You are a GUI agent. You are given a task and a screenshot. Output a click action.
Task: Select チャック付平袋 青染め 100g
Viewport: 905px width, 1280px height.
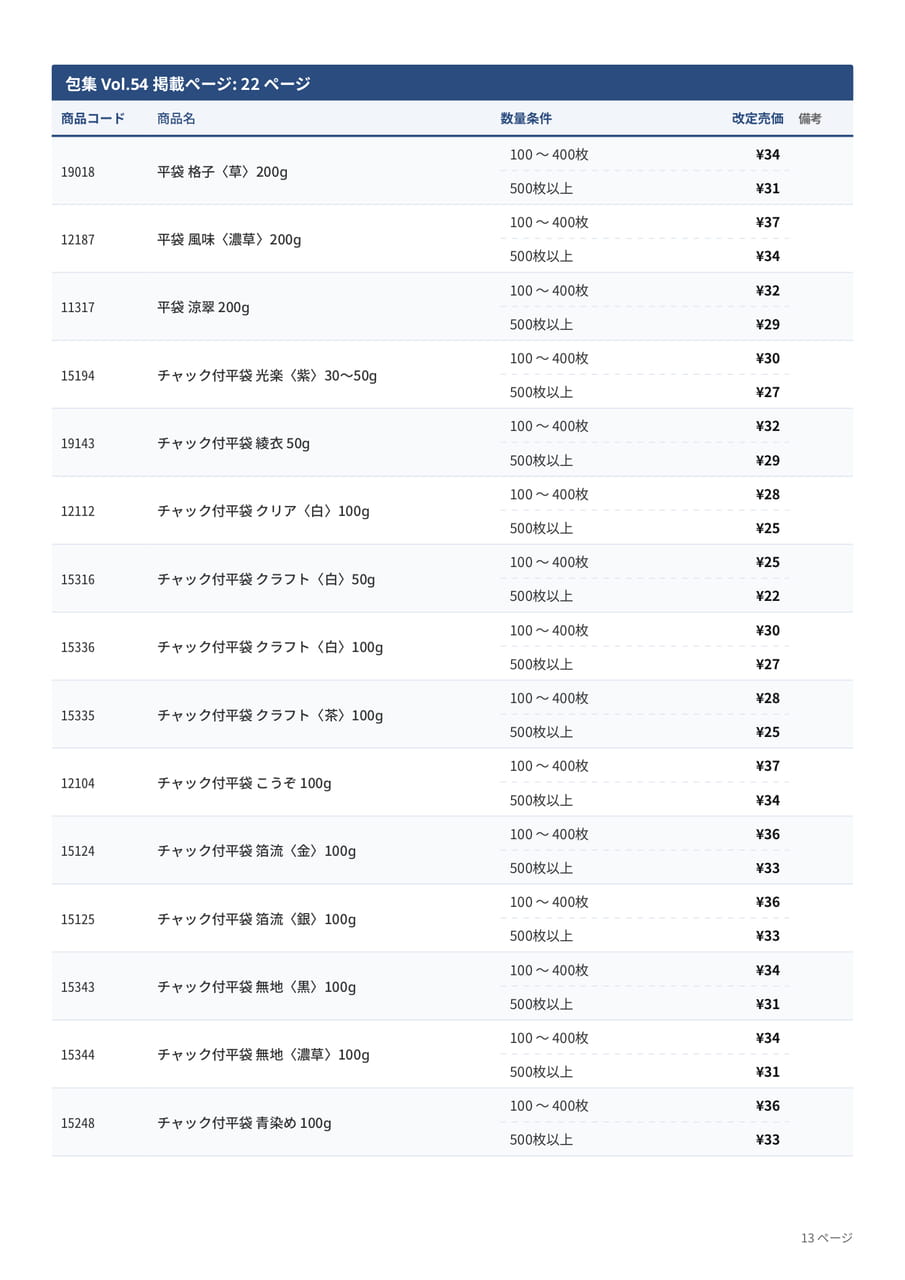click(244, 1123)
